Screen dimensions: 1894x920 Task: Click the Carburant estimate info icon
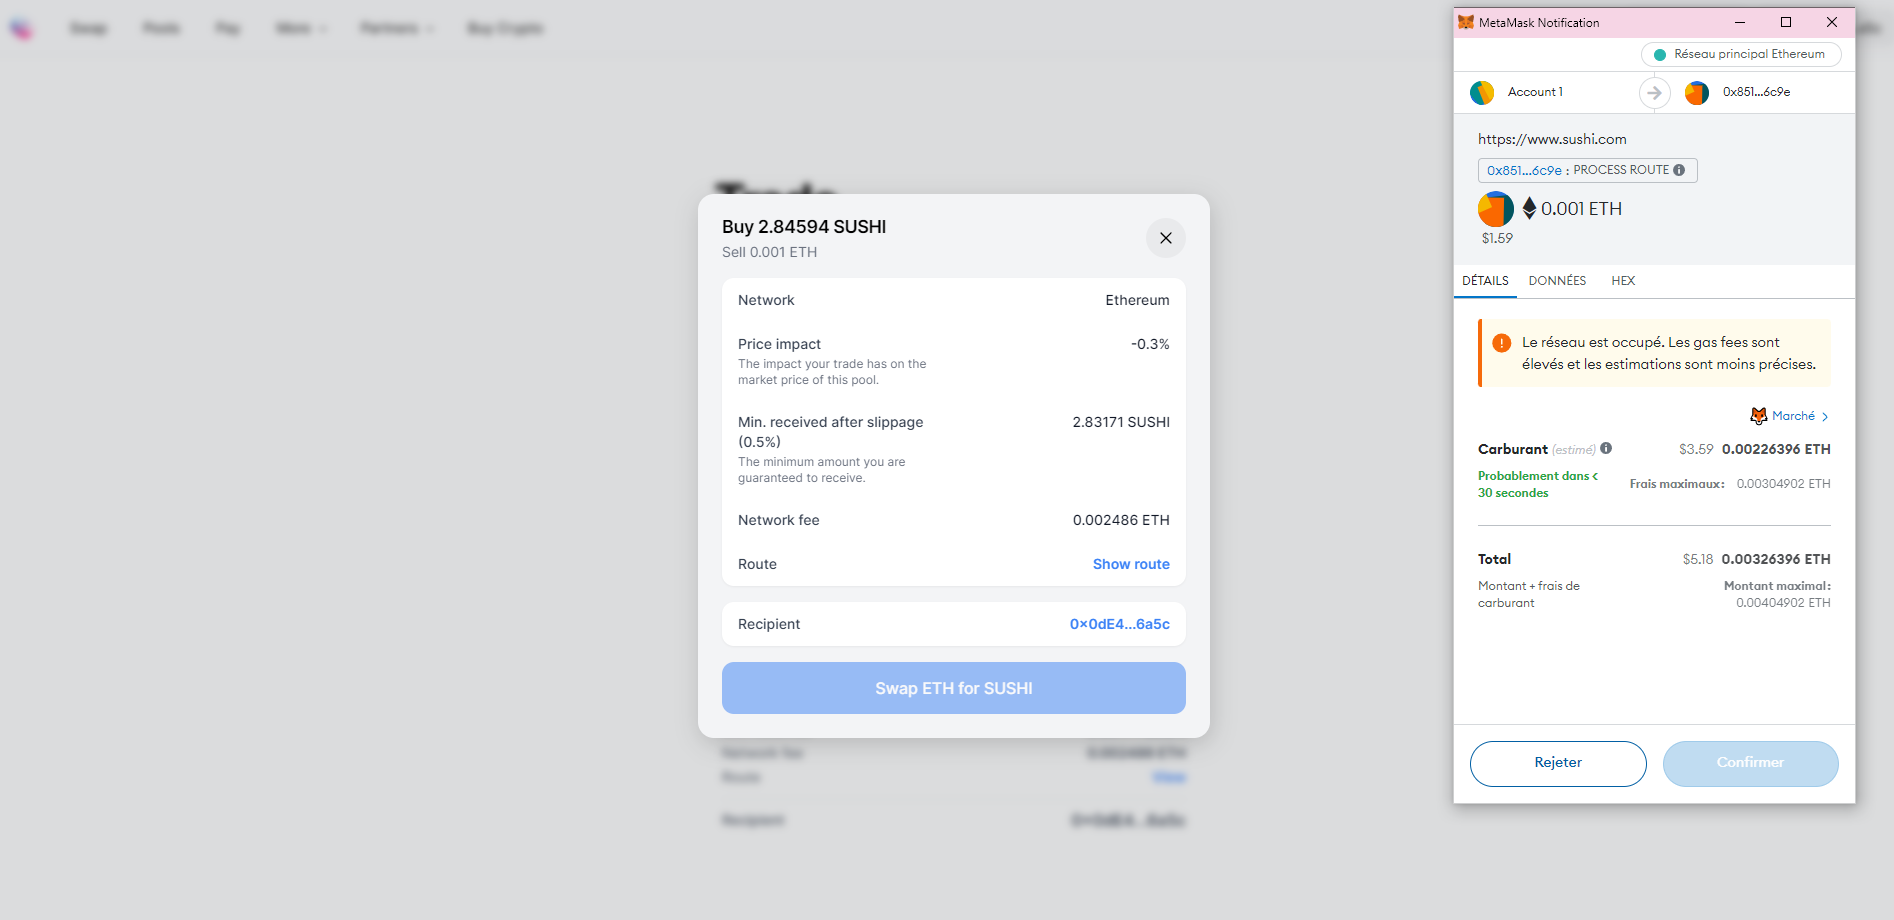pos(1606,448)
